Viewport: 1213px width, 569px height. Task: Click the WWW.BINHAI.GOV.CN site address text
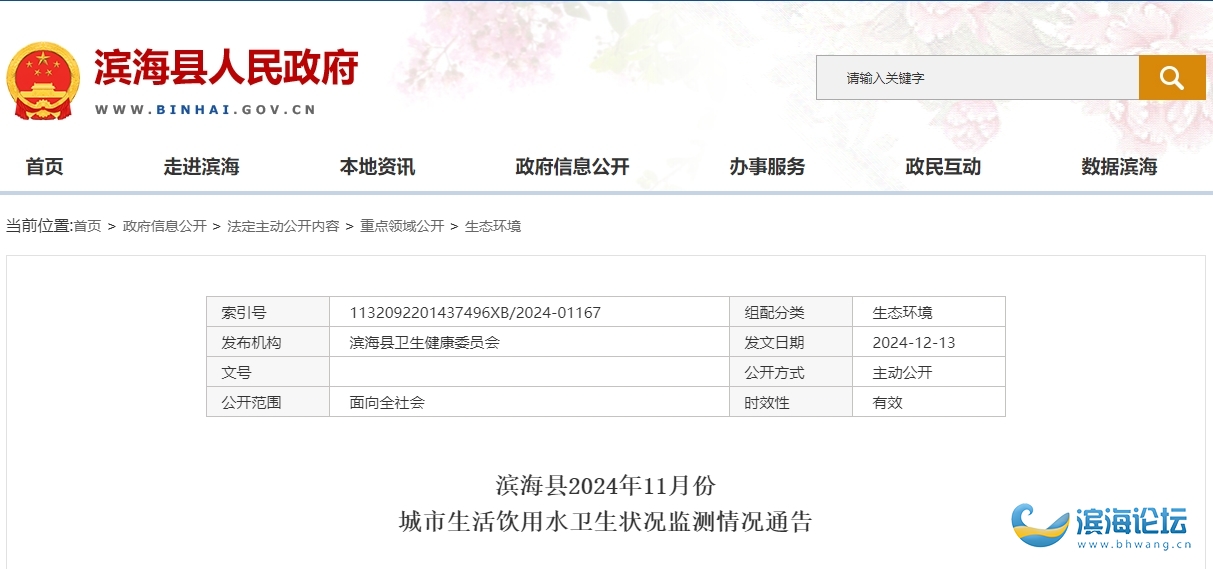click(x=206, y=110)
